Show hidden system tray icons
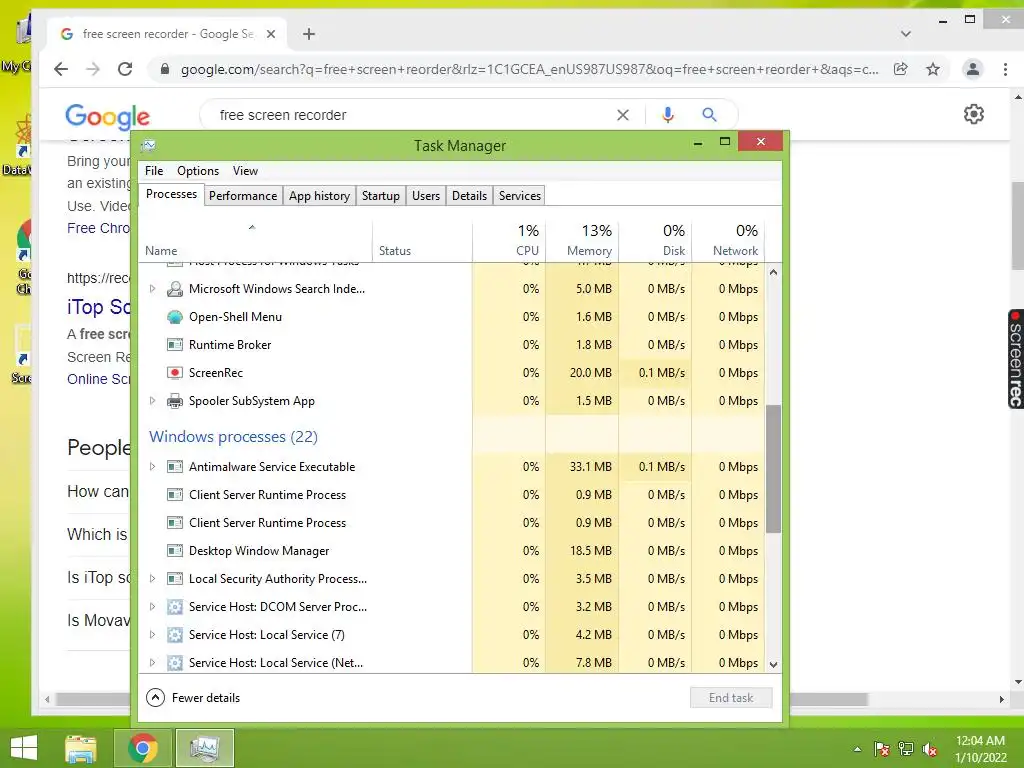 pyautogui.click(x=857, y=749)
